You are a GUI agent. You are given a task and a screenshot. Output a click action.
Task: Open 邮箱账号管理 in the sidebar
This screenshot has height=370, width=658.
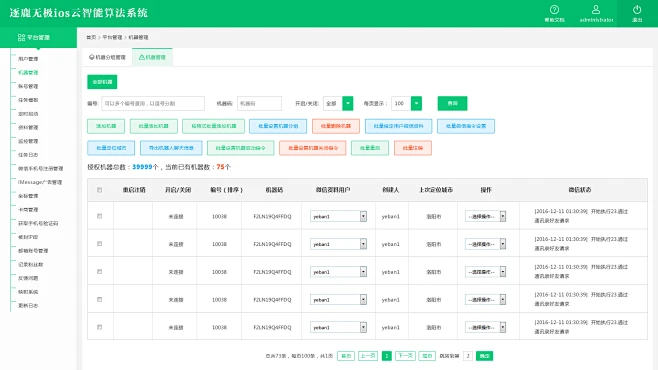click(33, 251)
